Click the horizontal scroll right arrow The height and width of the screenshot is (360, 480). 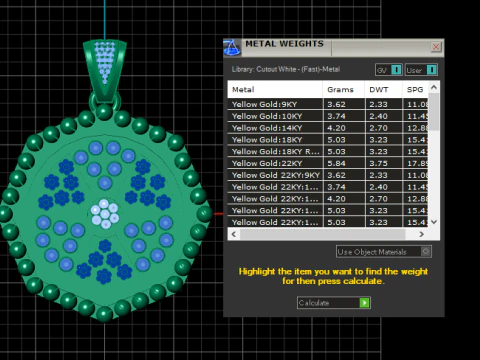coord(422,234)
